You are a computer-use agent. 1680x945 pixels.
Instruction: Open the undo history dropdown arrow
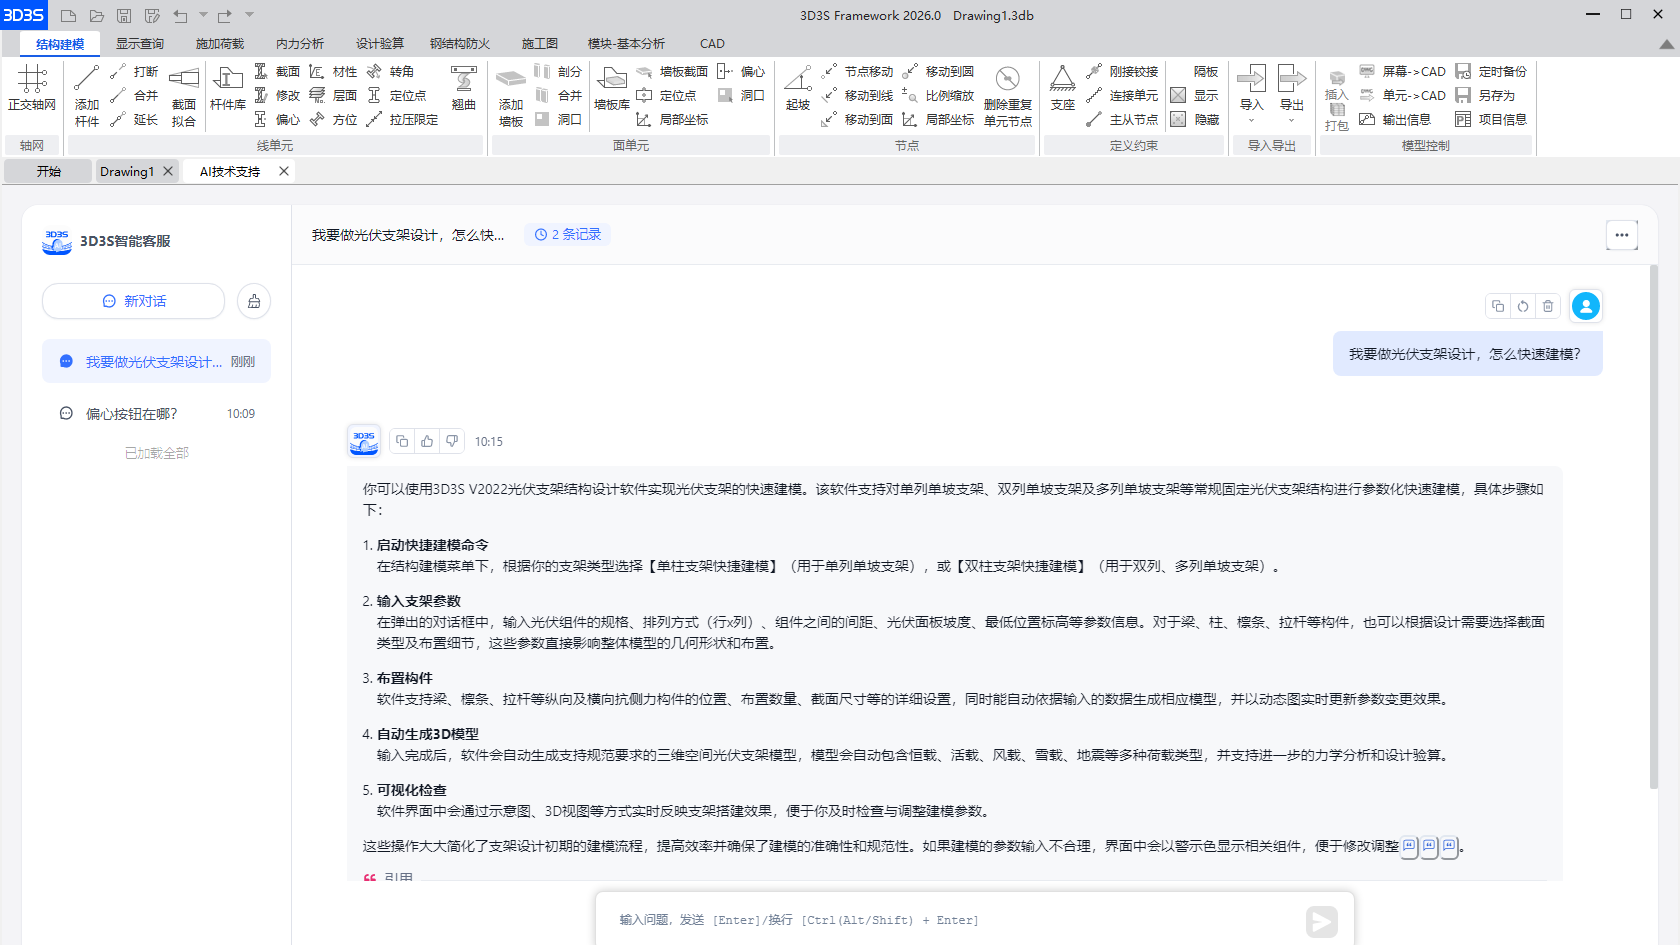(x=203, y=16)
